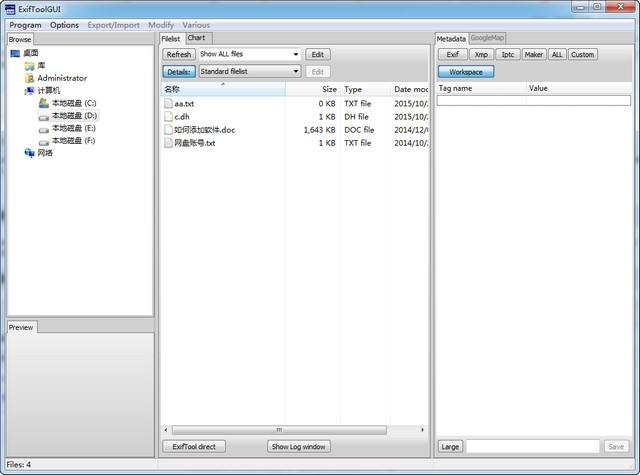Select the 本地磁盘 (E:) drive in tree
Image resolution: width=640 pixels, height=475 pixels.
click(73, 129)
